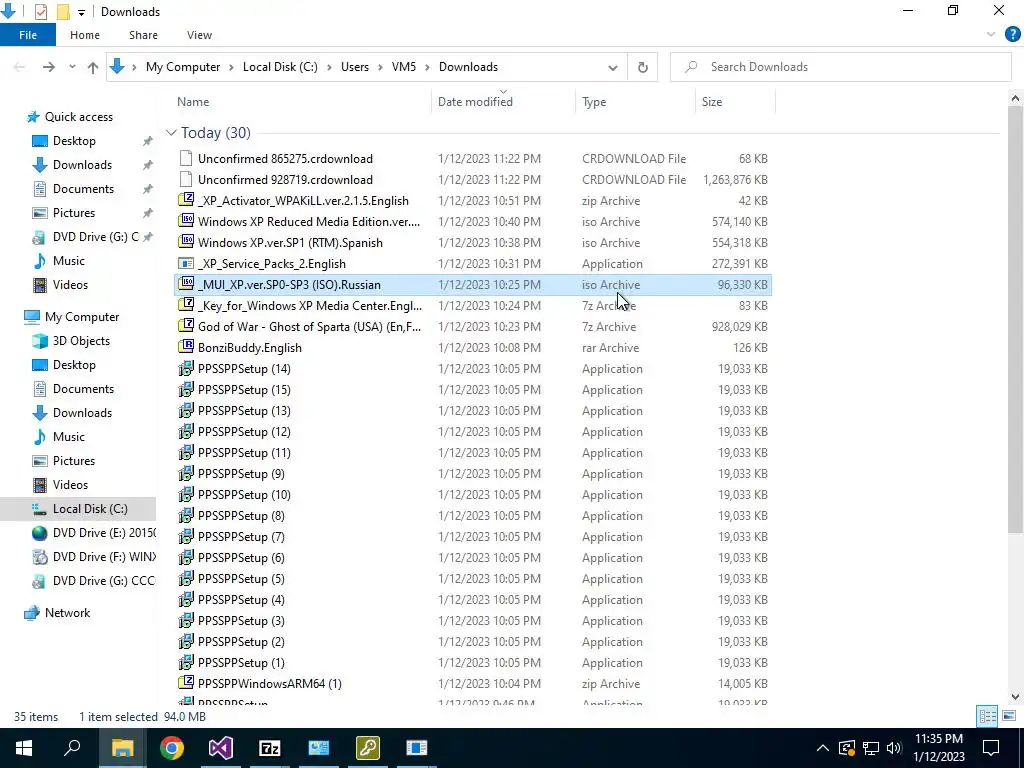Open the quick access toolbar customize dropdown
This screenshot has height=768, width=1024.
(81, 12)
